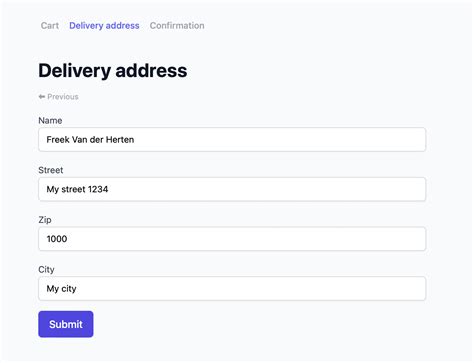Image resolution: width=474 pixels, height=363 pixels.
Task: Click the City field label
Action: pos(46,269)
